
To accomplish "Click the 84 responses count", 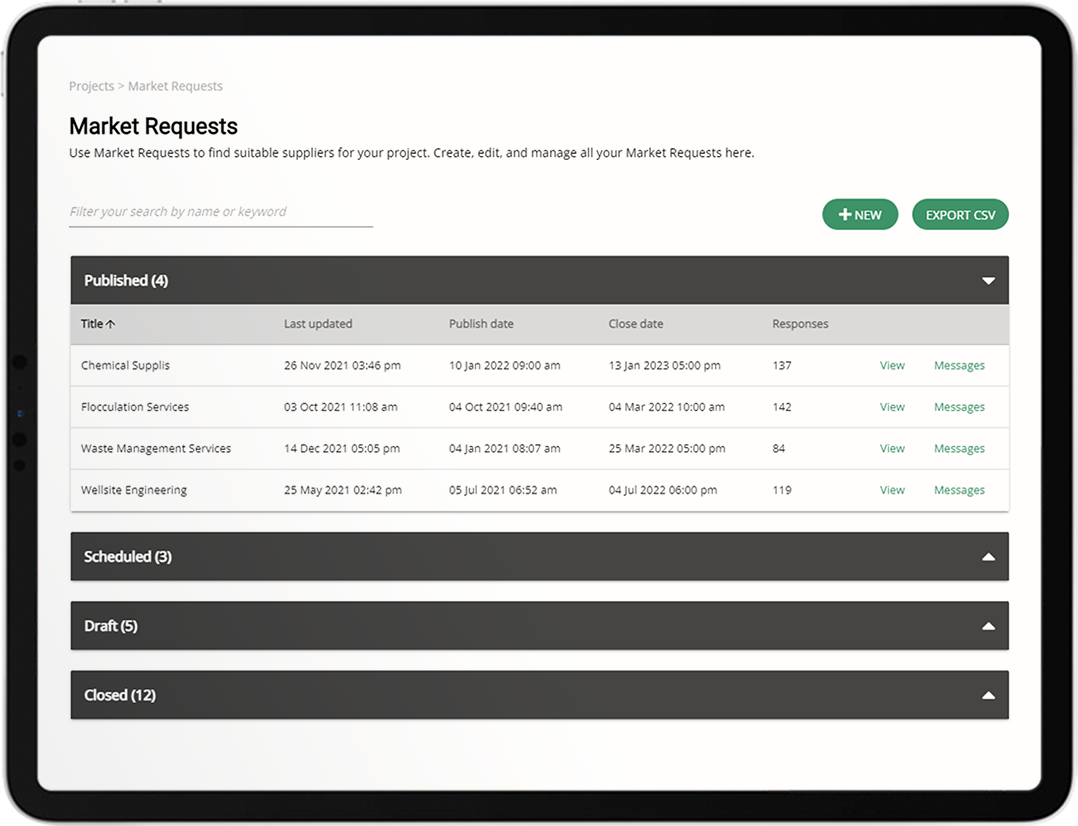I will click(778, 448).
